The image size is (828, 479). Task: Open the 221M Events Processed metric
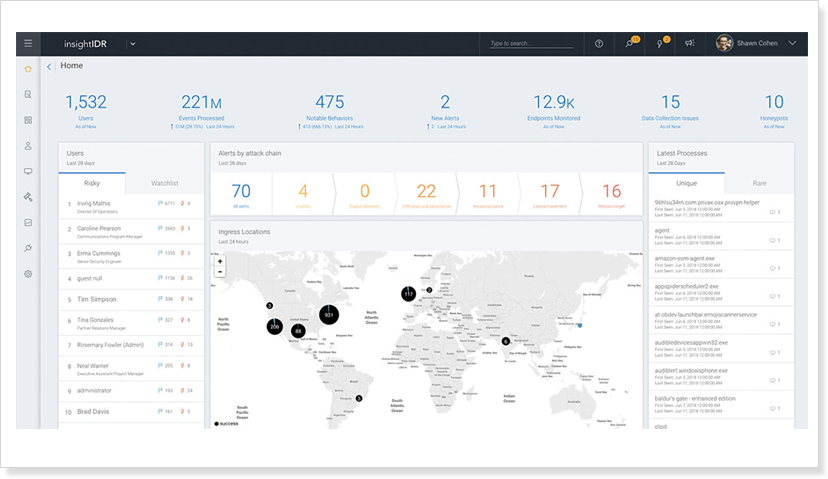coord(202,110)
